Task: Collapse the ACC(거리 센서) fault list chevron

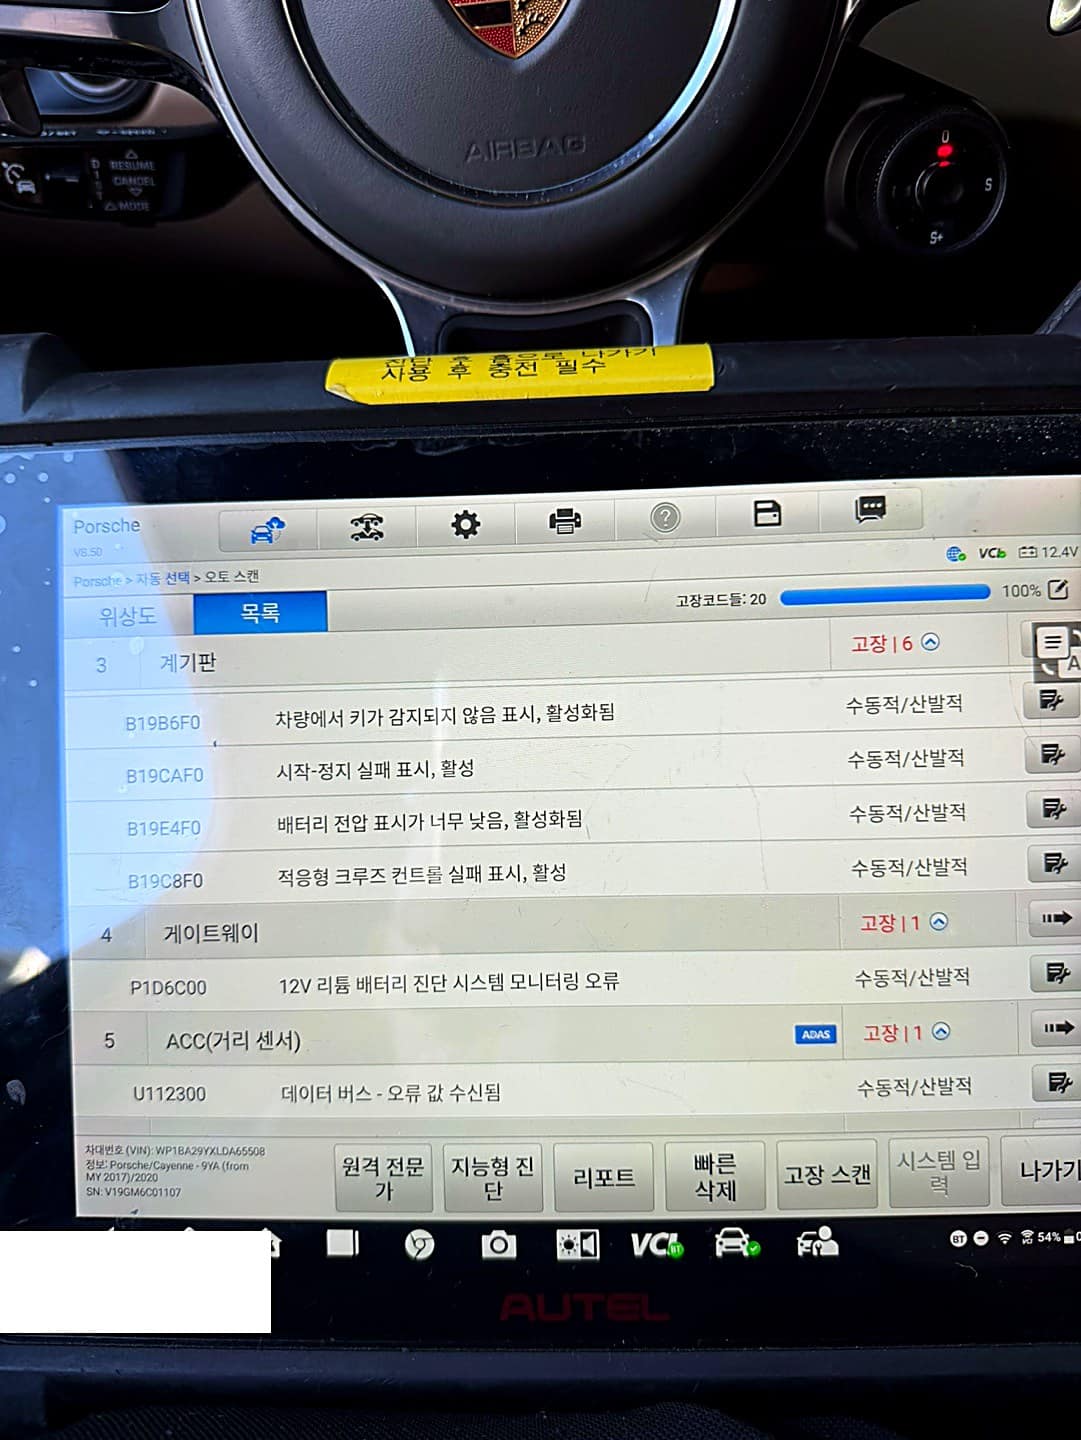Action: click(x=941, y=1031)
